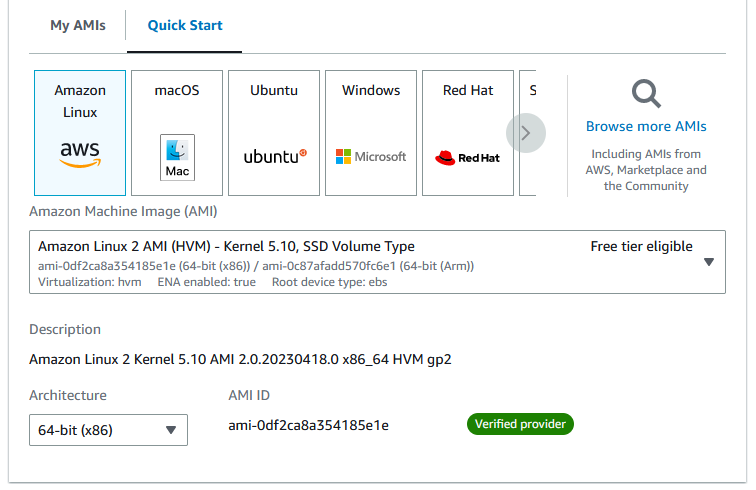Viewport: 756px width, 490px height.
Task: Choose the macOS AMI card
Action: pos(177,133)
